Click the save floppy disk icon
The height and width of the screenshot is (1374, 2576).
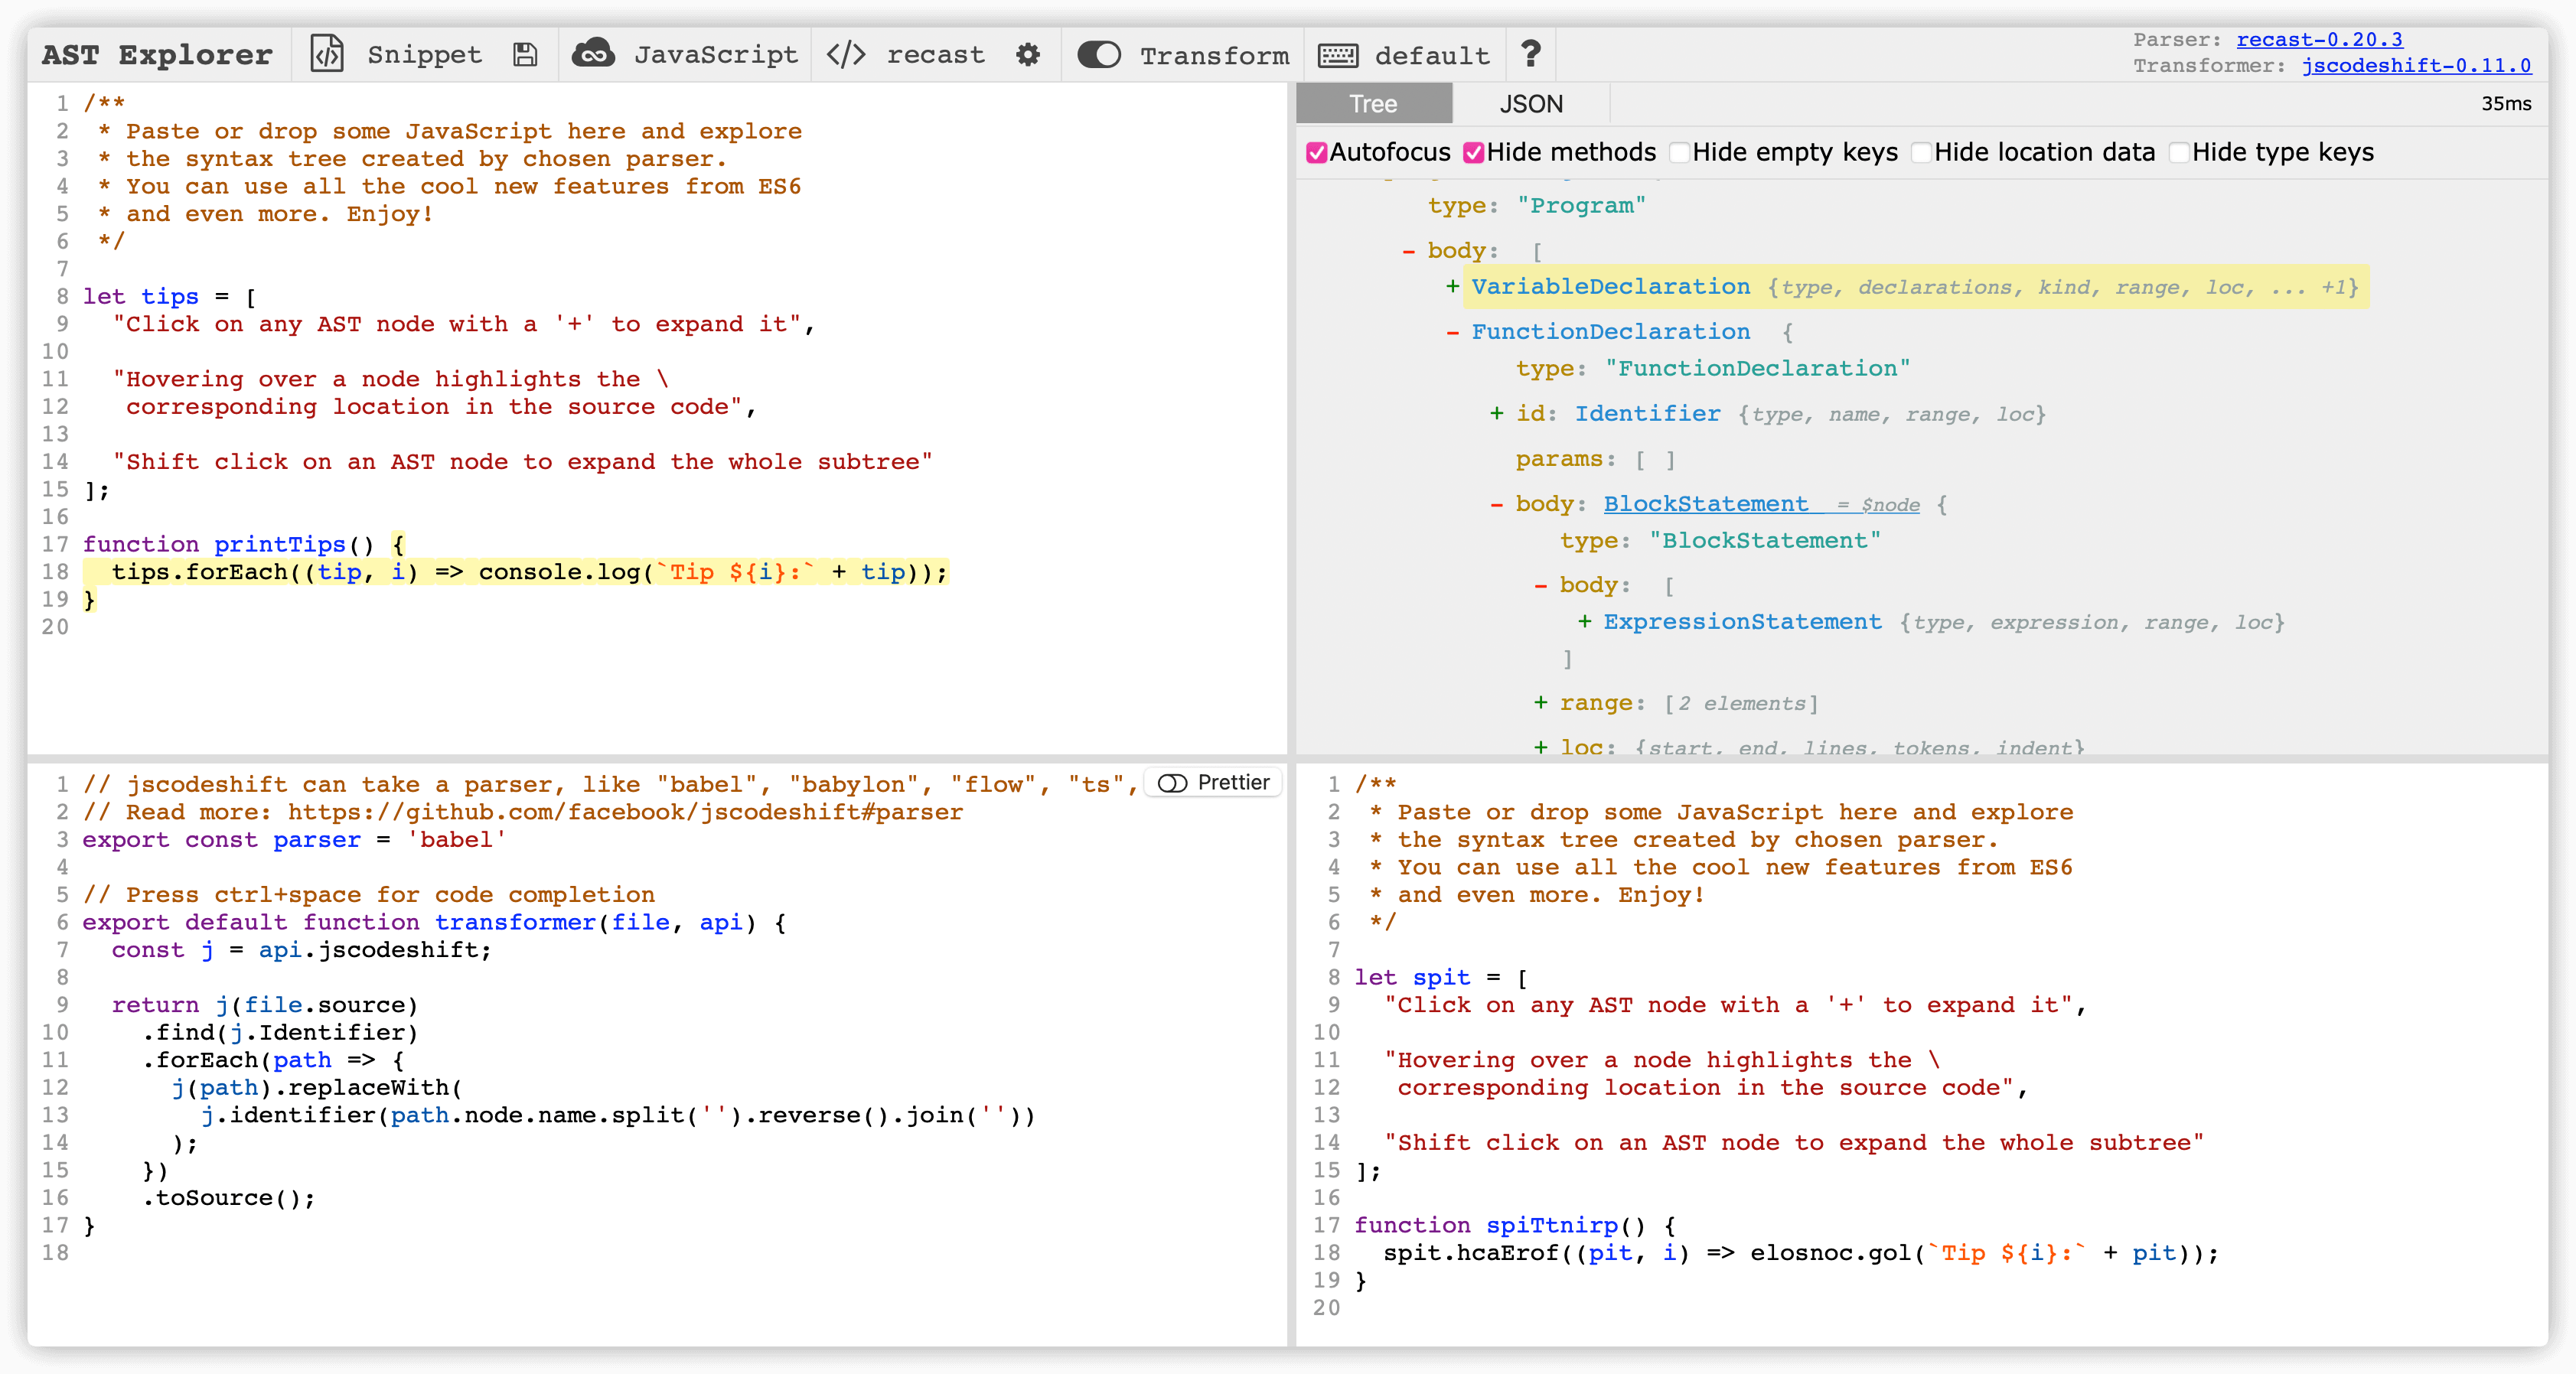pyautogui.click(x=525, y=54)
